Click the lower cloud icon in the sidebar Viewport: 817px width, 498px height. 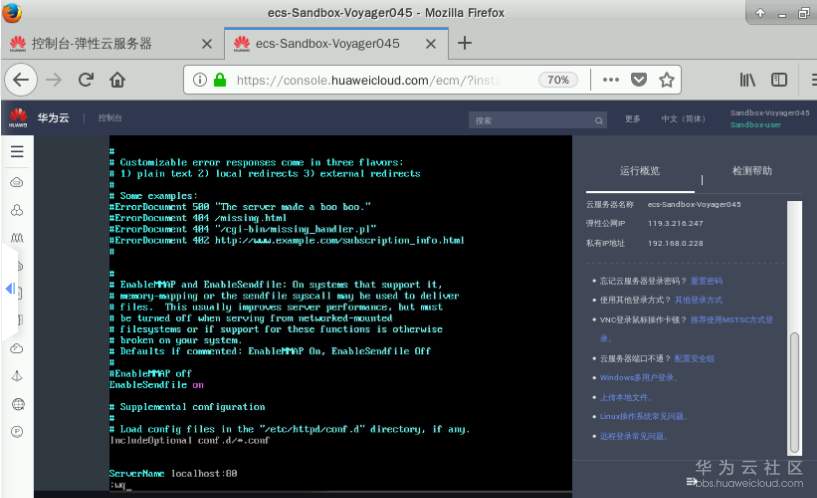[x=17, y=348]
